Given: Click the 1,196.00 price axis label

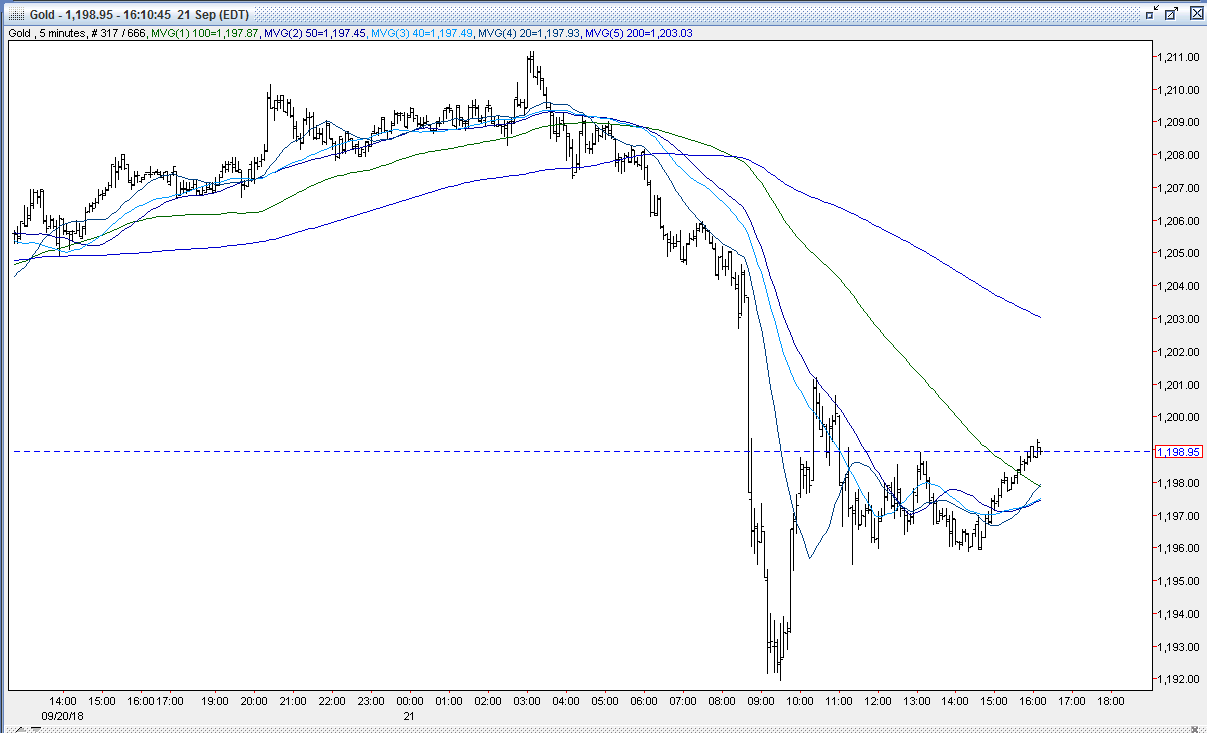Looking at the screenshot, I should click(1178, 548).
